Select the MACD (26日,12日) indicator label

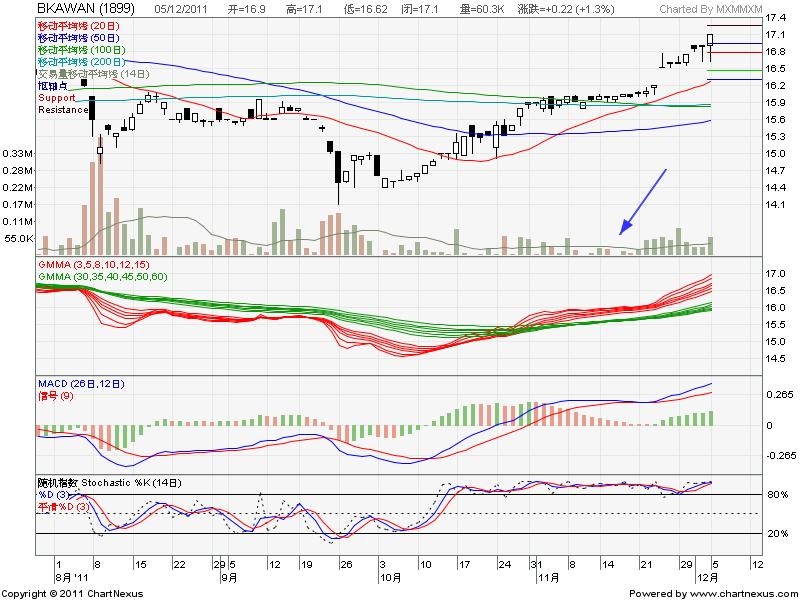[x=91, y=384]
